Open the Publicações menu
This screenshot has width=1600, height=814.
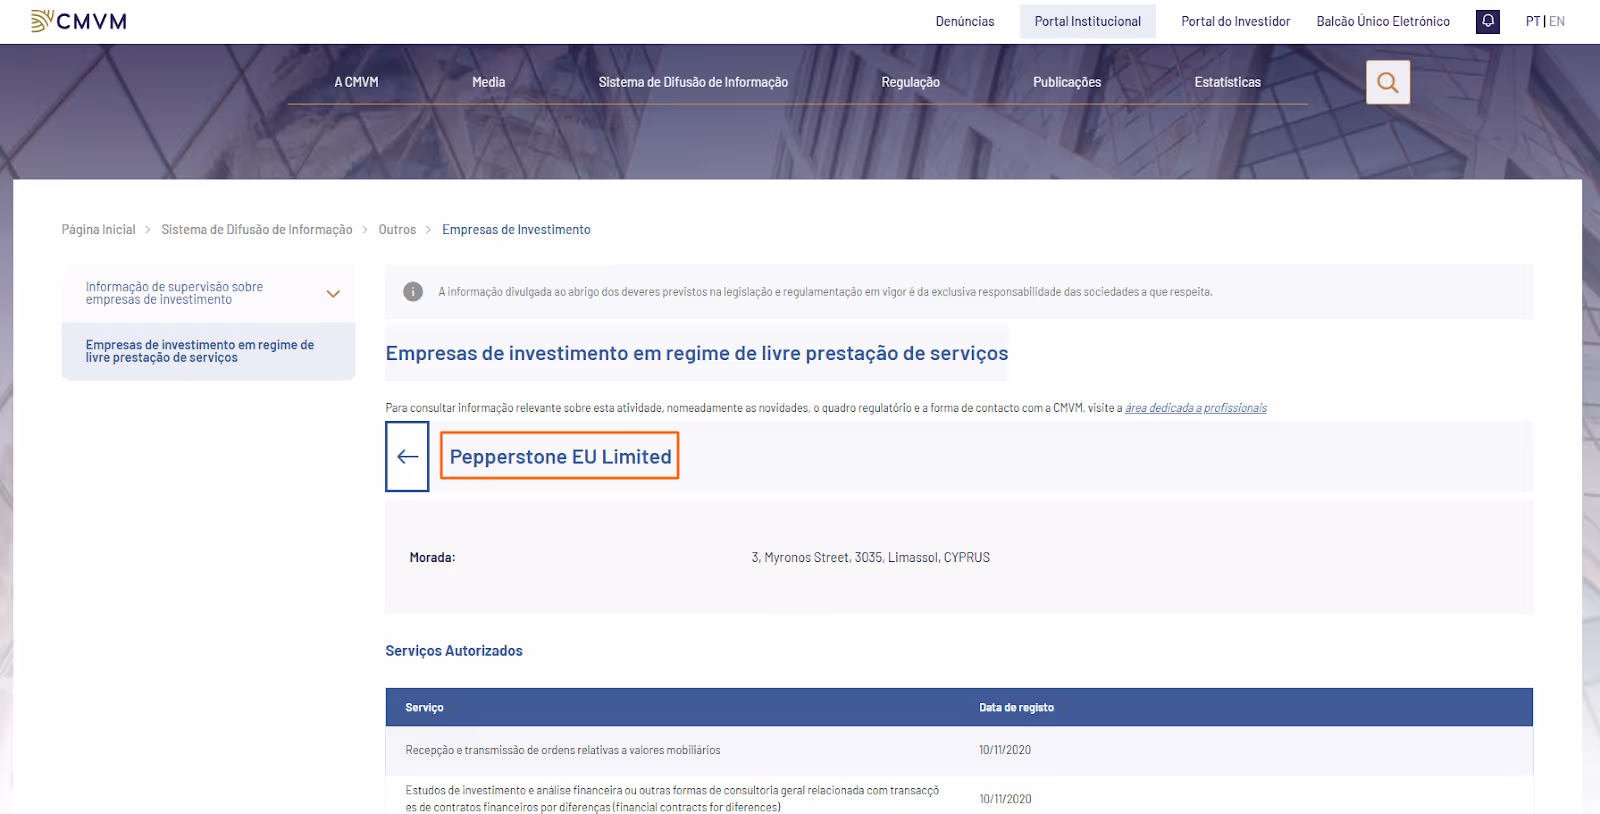[1067, 82]
